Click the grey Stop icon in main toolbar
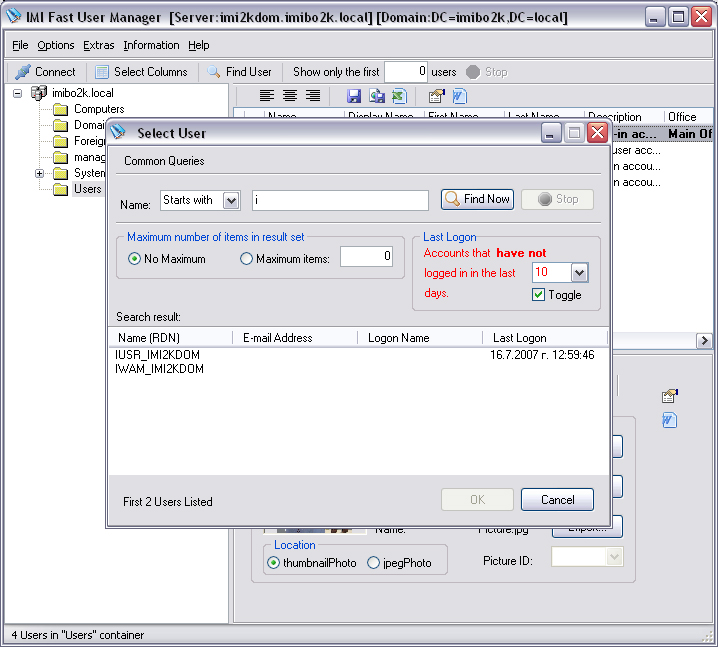The width and height of the screenshot is (718, 647). (473, 72)
